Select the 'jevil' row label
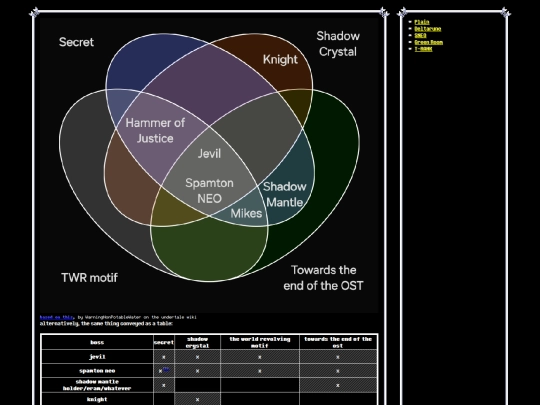The height and width of the screenshot is (405, 540). (x=97, y=357)
